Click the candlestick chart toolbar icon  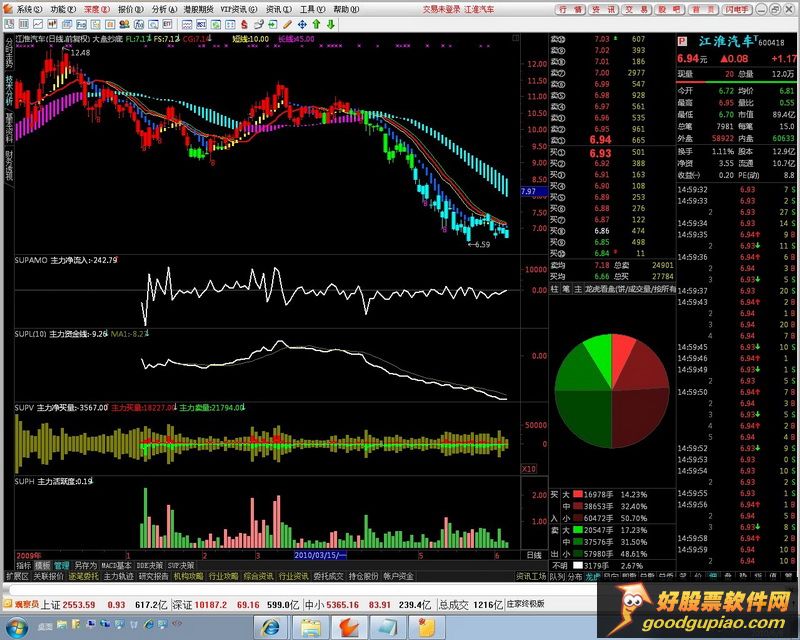52,24
